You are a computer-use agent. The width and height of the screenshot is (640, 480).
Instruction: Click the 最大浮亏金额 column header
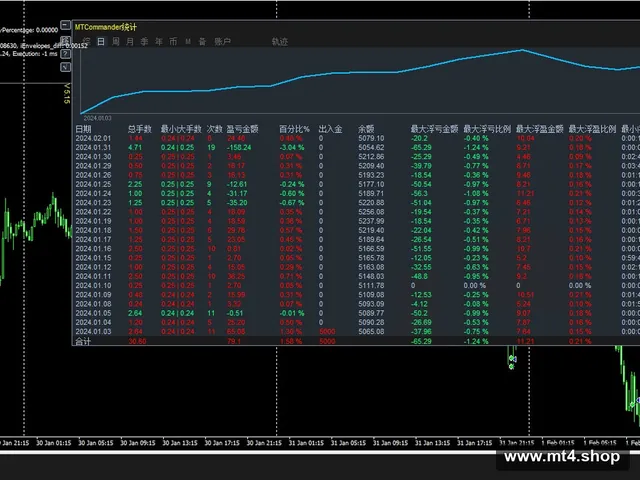coord(434,129)
